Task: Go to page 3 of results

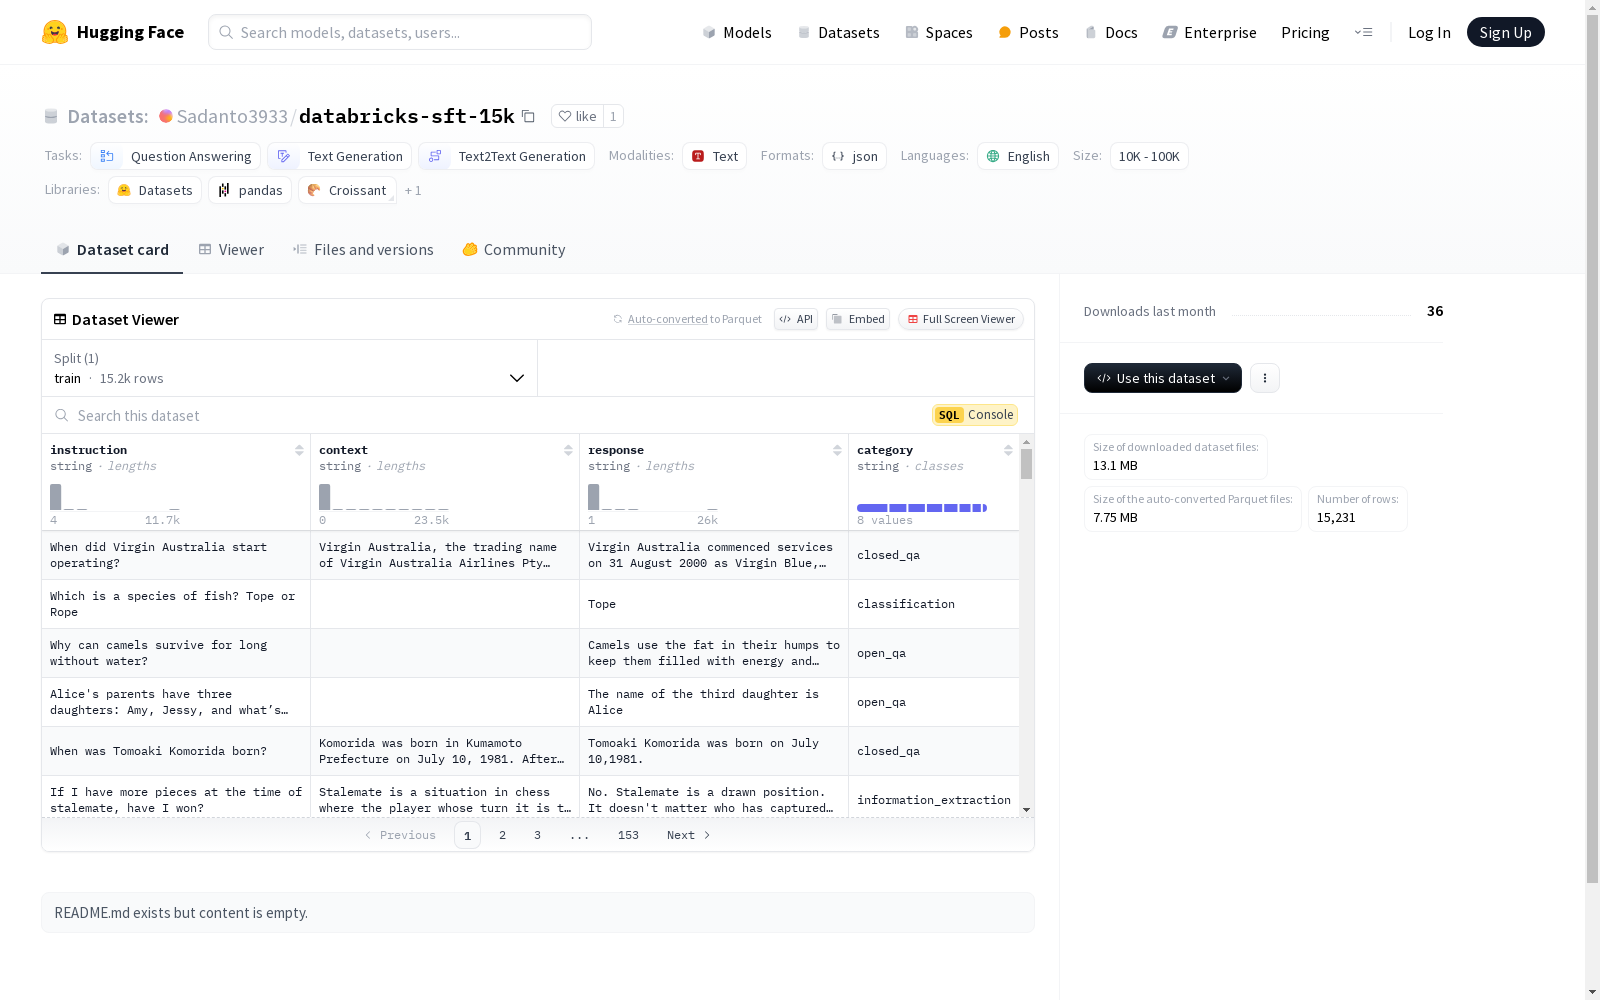Action: point(537,835)
